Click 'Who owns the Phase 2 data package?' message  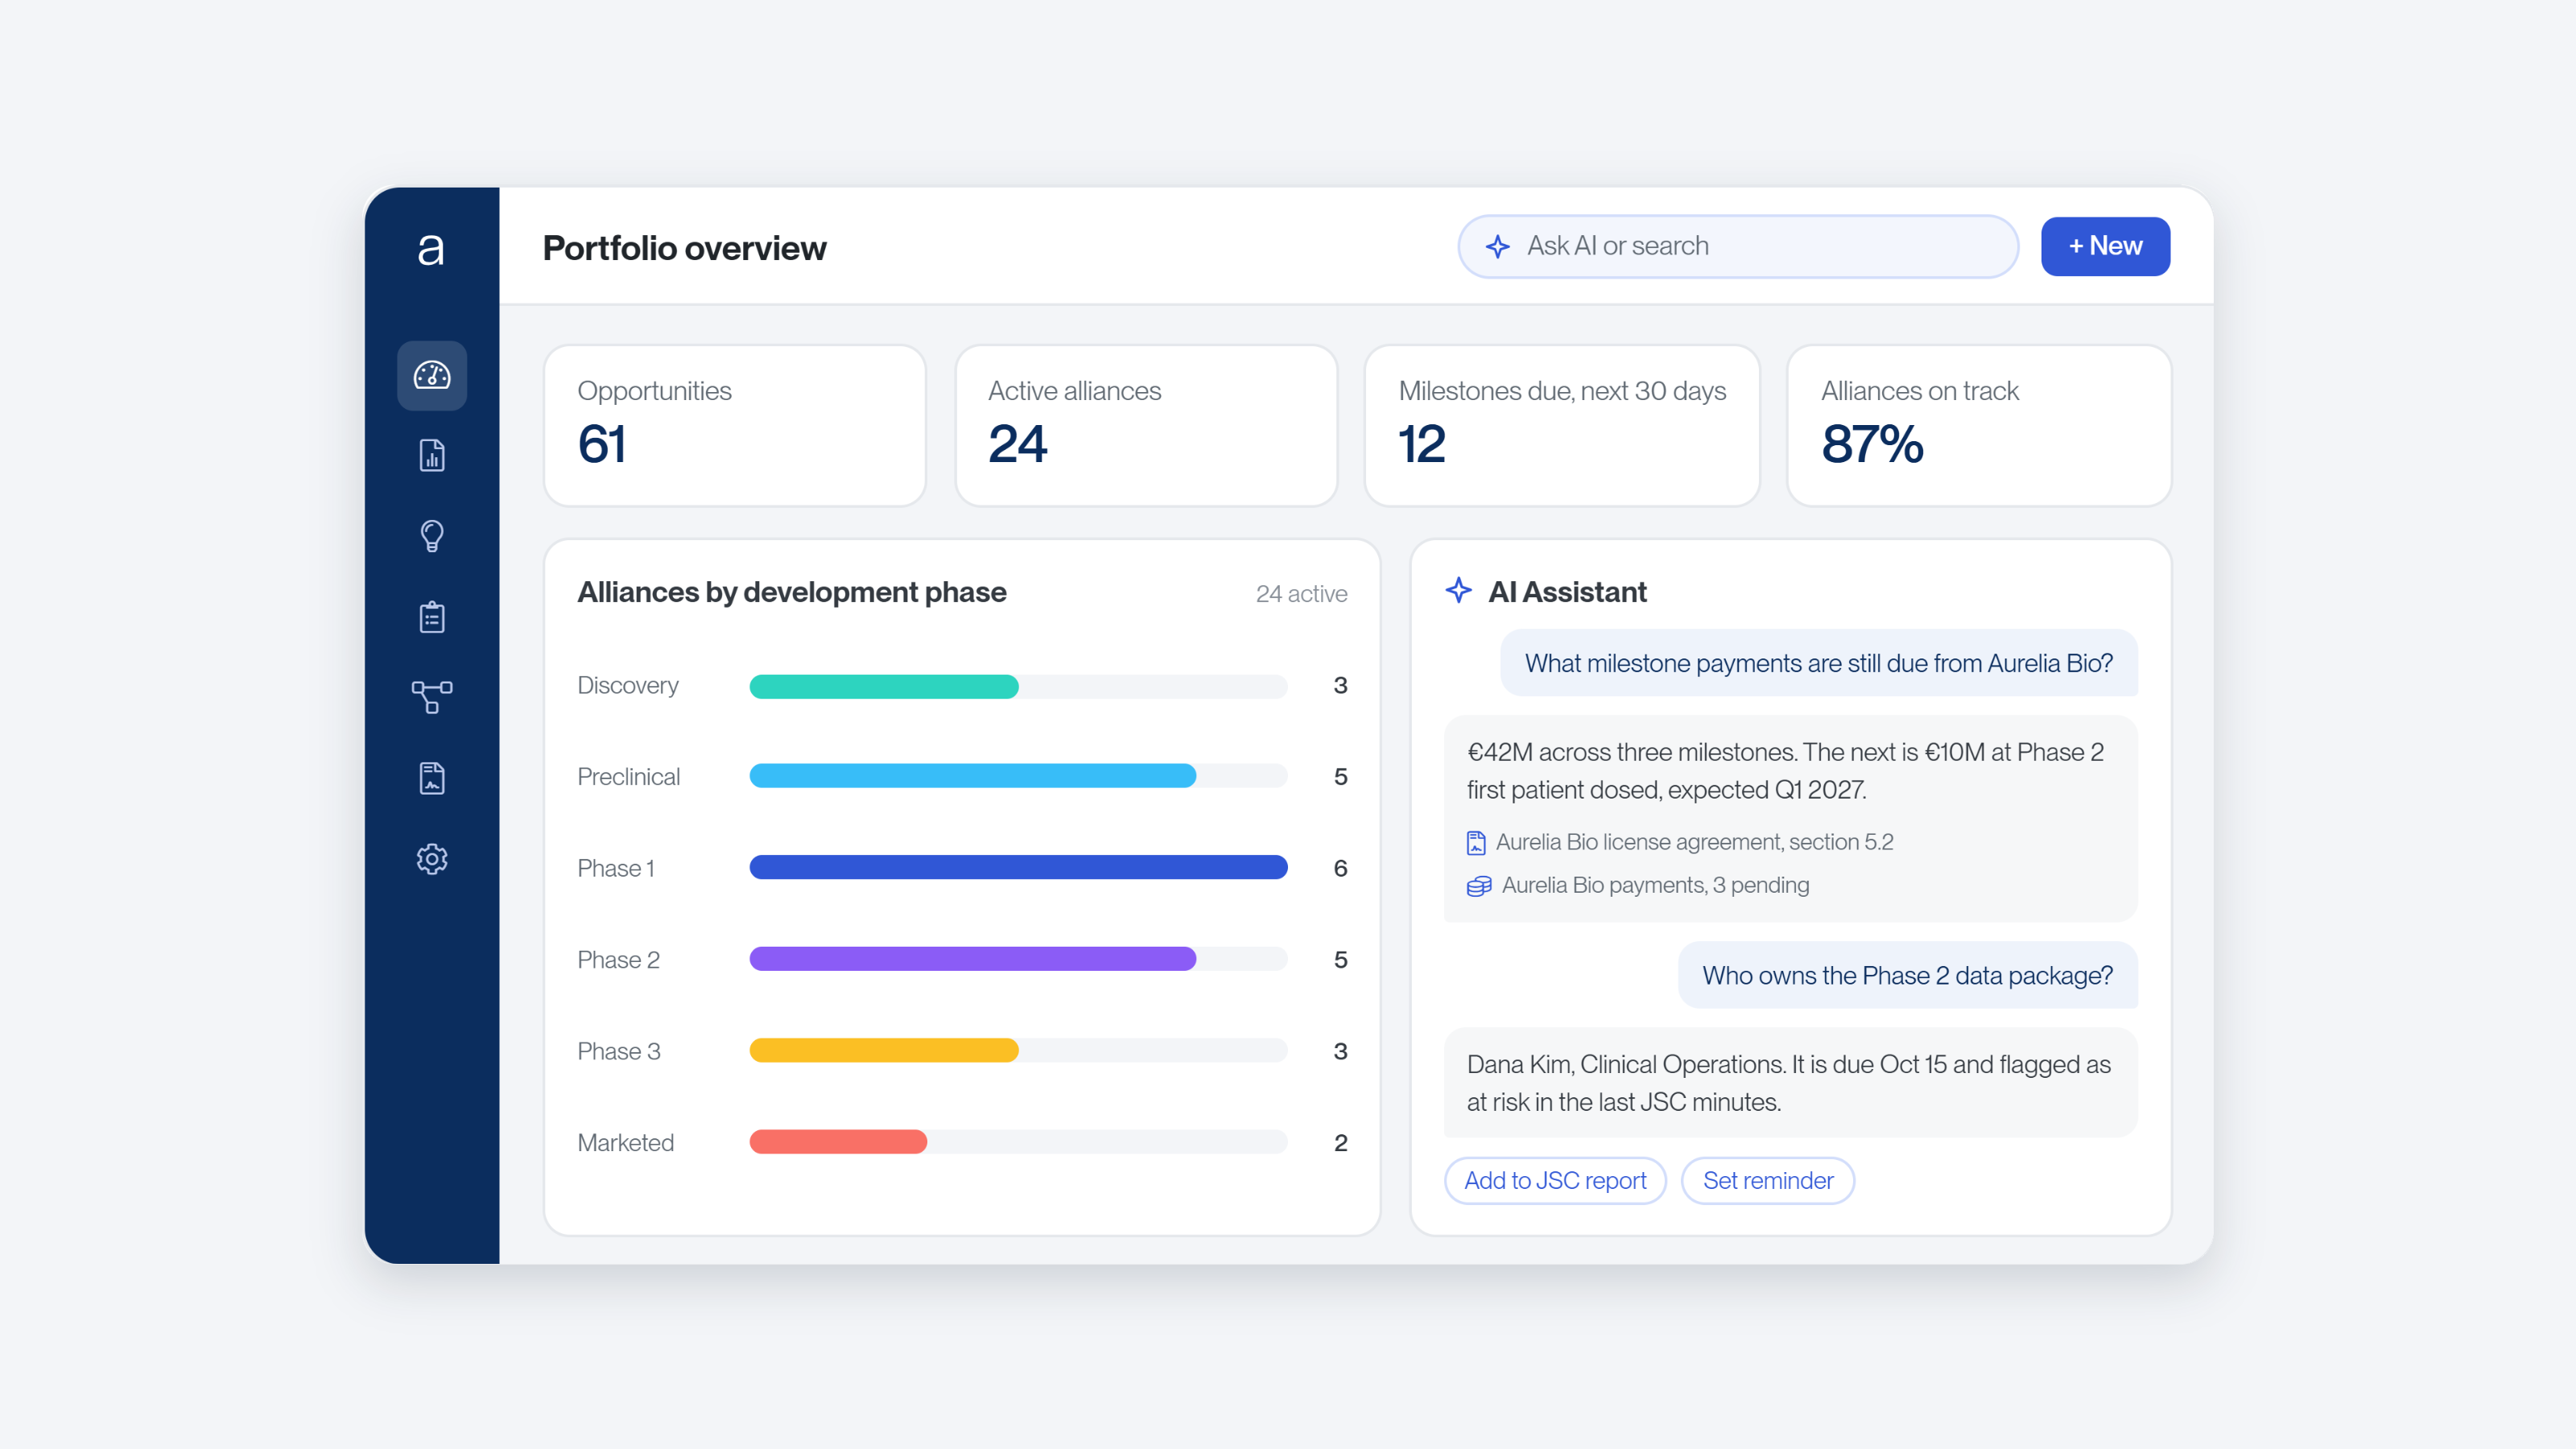[x=1907, y=975]
